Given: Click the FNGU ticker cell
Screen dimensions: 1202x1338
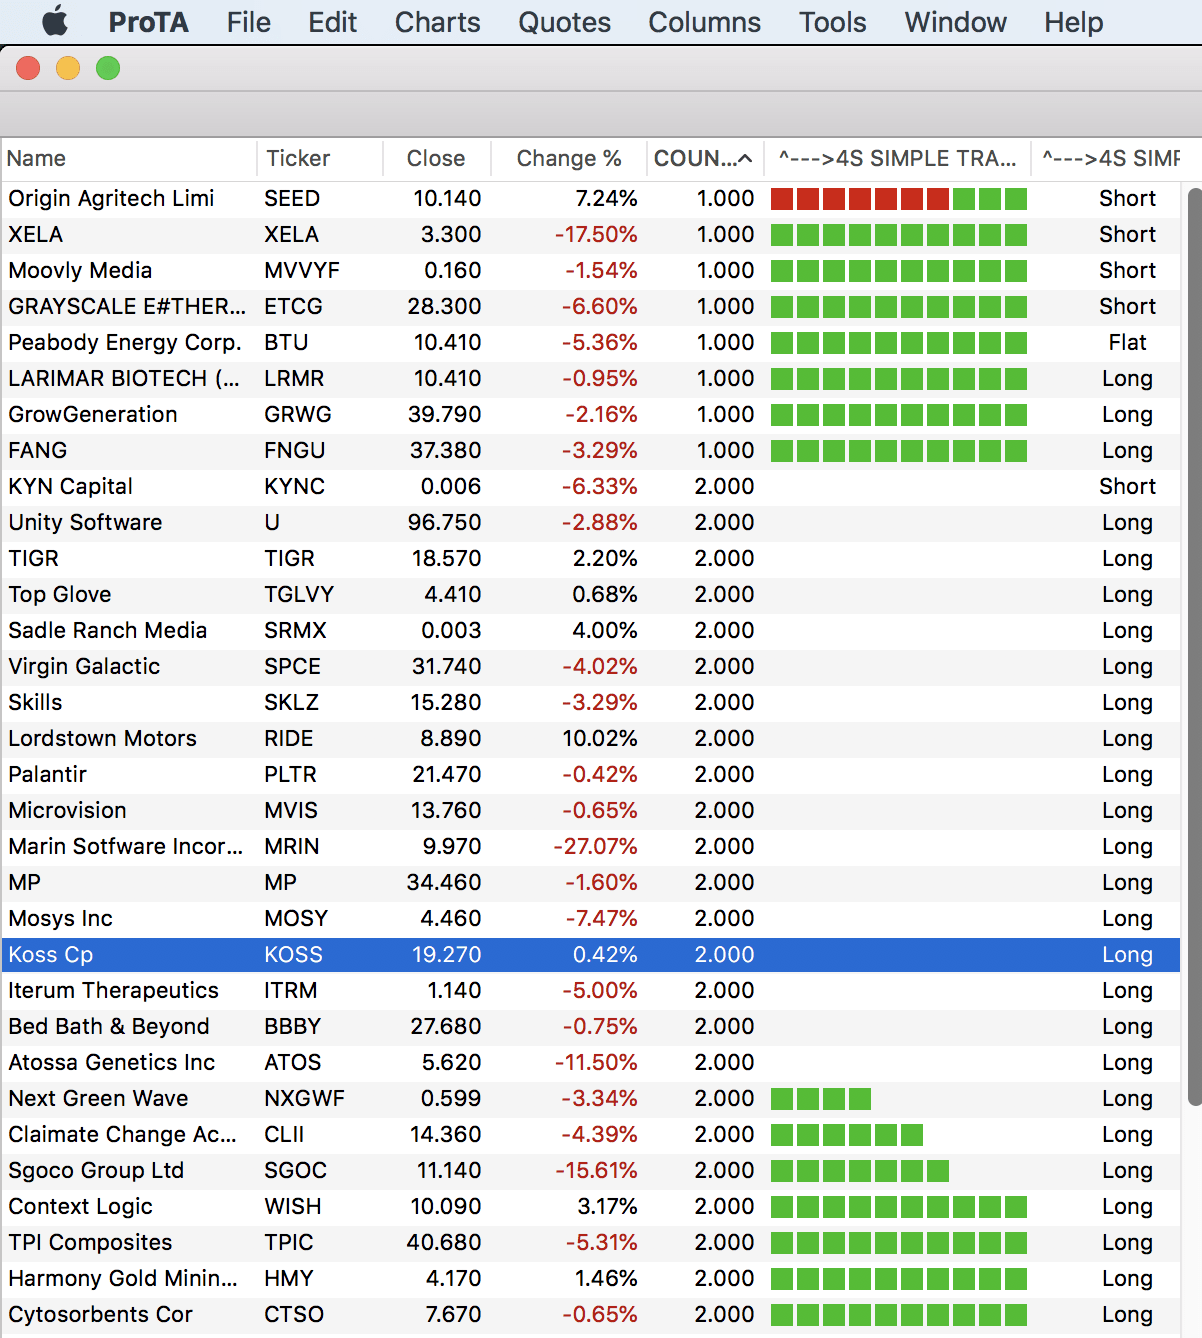Looking at the screenshot, I should pos(295,450).
